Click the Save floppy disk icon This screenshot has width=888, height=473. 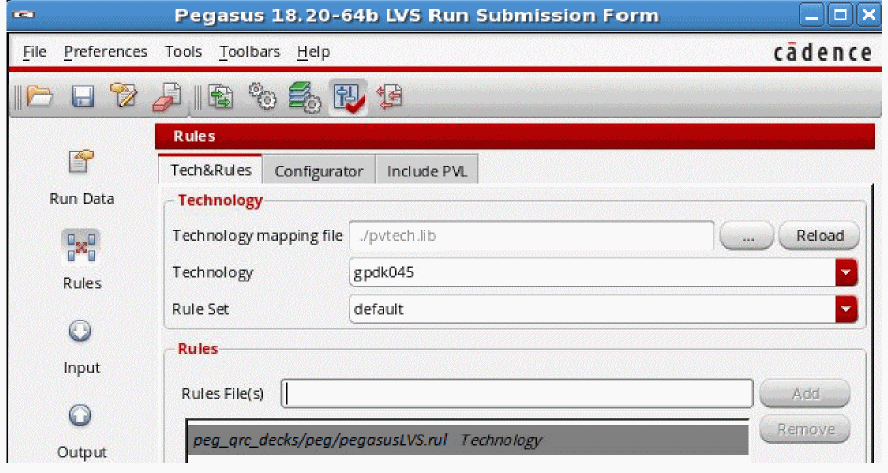click(x=83, y=96)
